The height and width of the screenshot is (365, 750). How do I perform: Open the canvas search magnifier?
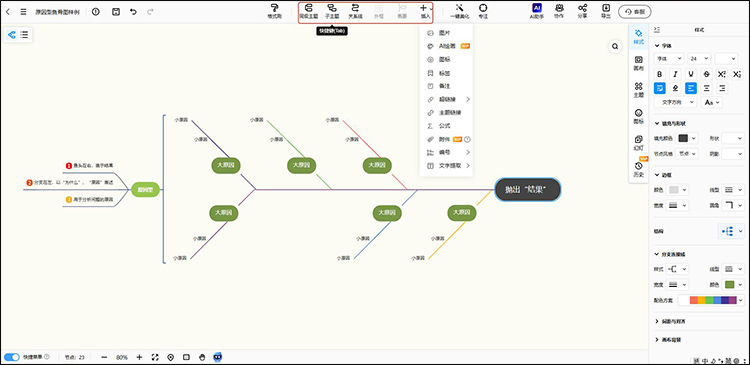(615, 46)
